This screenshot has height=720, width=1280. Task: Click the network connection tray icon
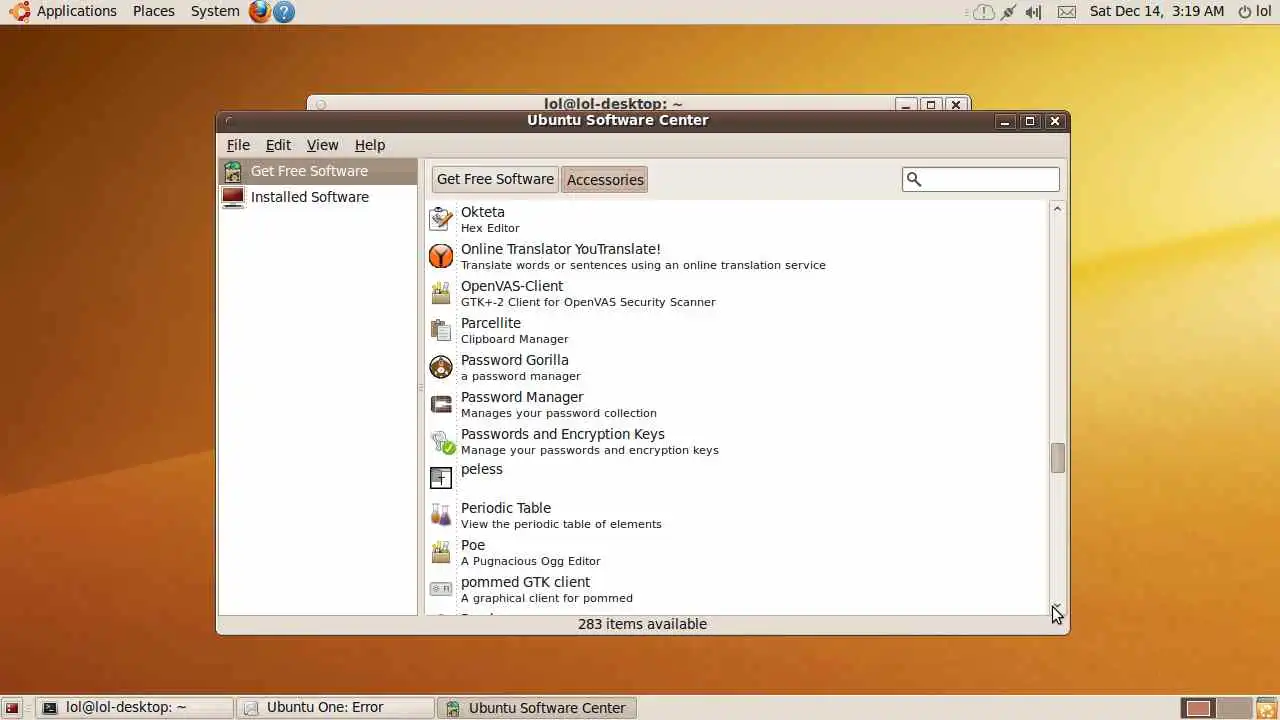pos(1009,12)
